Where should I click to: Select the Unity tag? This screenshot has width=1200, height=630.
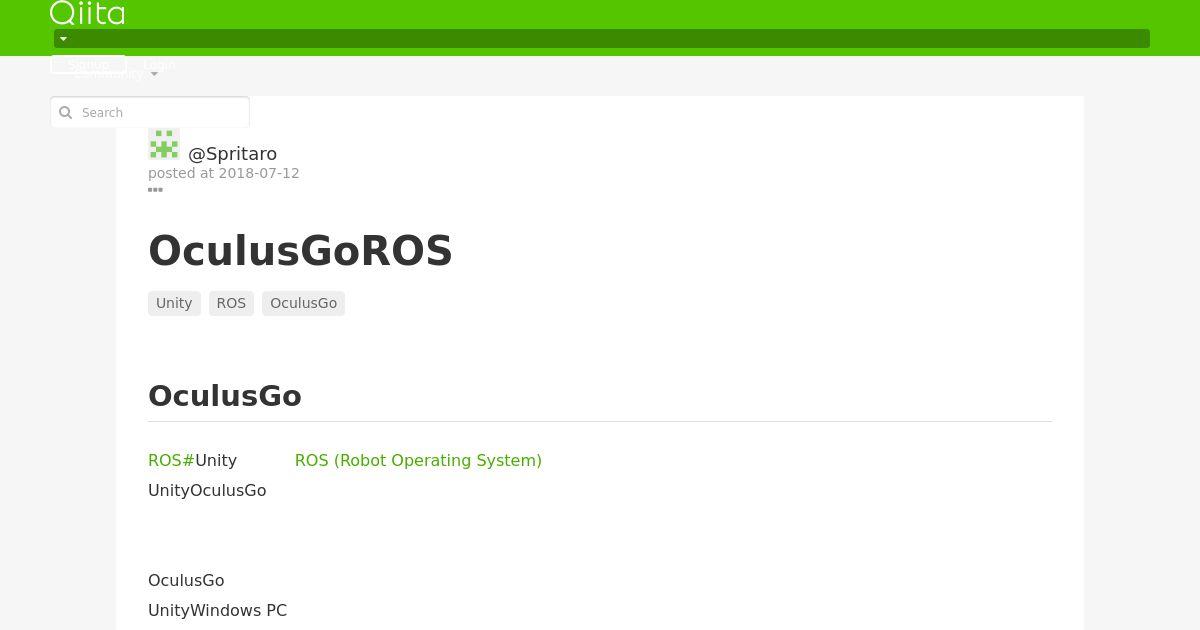pyautogui.click(x=174, y=303)
